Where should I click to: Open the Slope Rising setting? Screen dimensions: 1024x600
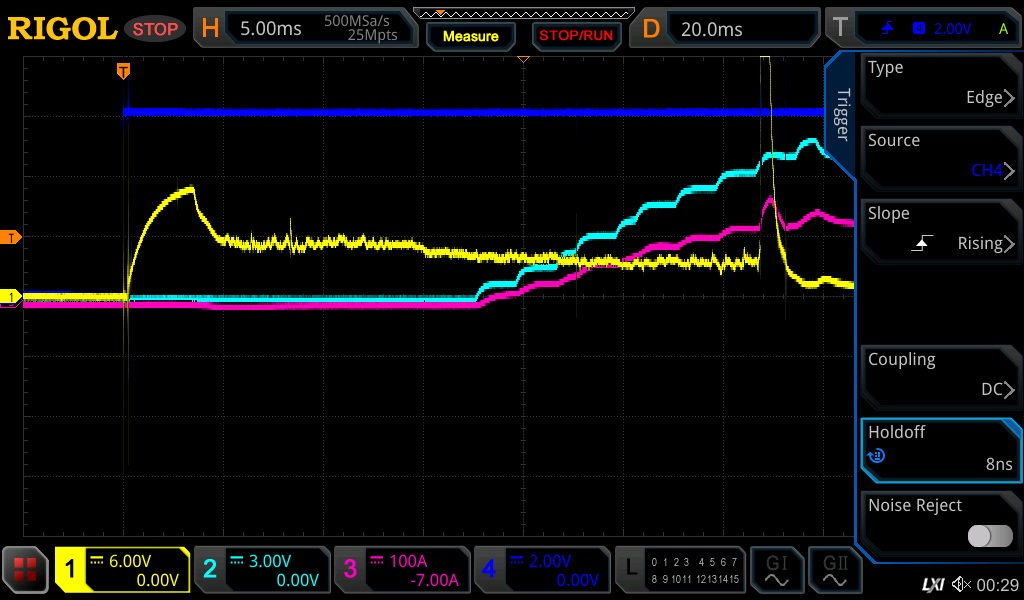coord(940,230)
